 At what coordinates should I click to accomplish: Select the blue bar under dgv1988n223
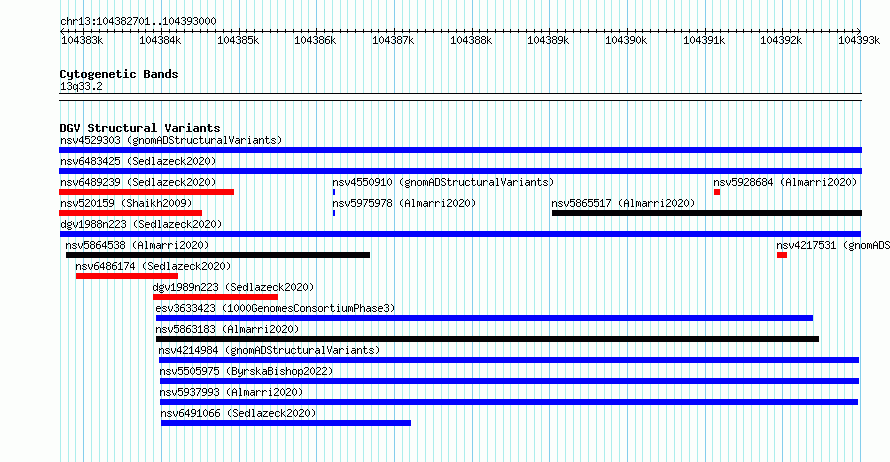click(x=460, y=234)
